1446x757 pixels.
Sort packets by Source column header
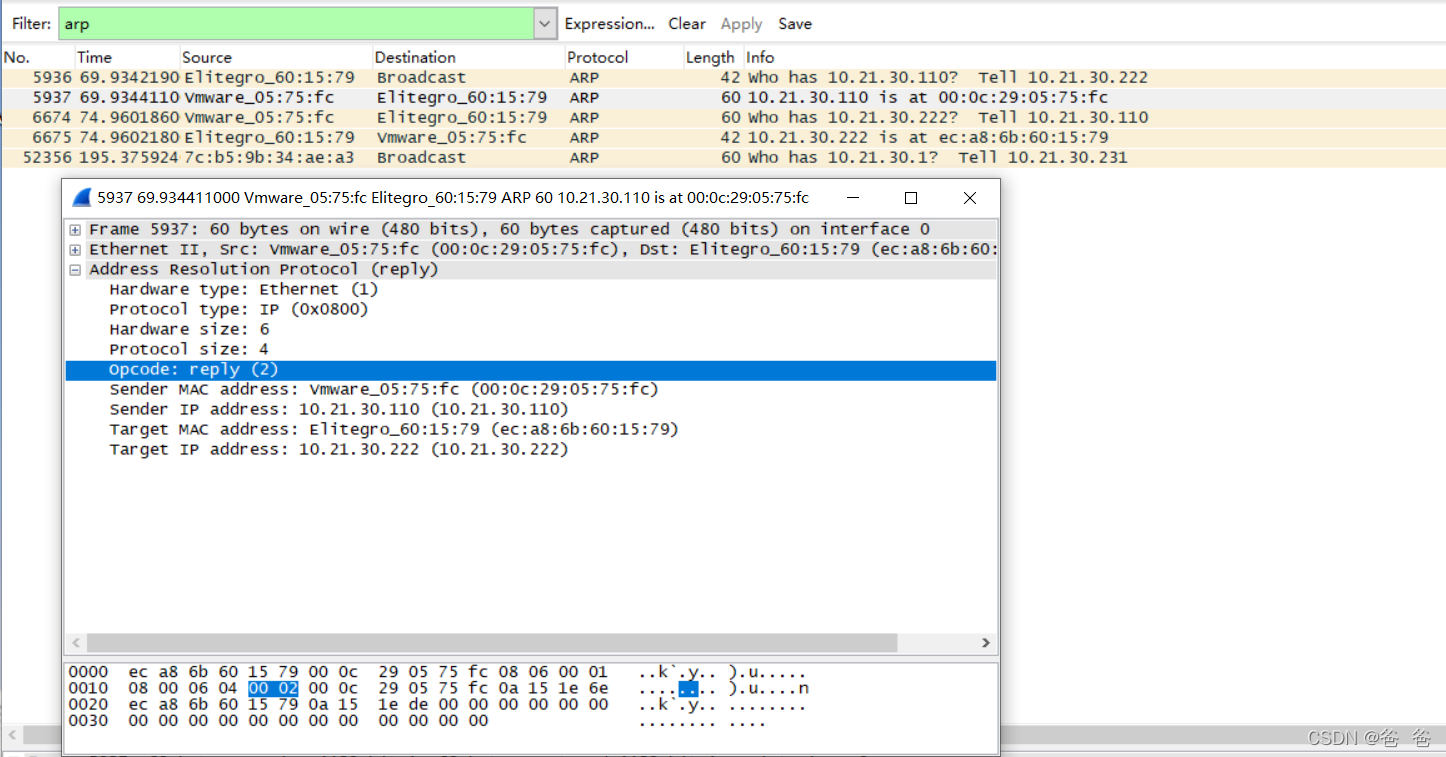275,57
